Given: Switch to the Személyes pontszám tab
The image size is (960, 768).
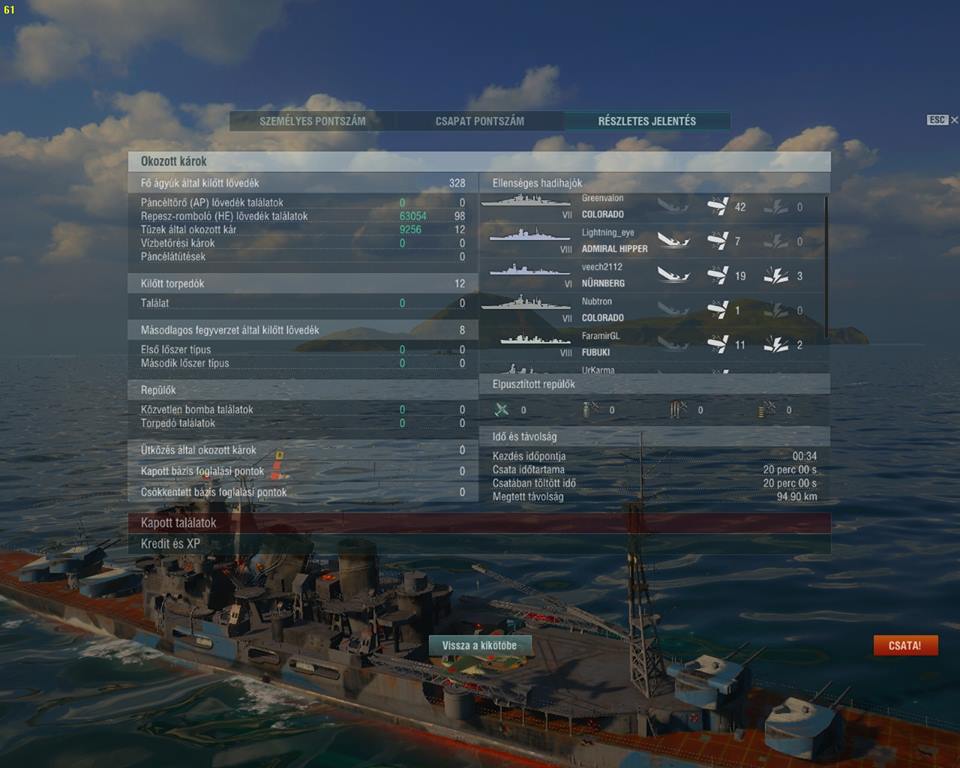Looking at the screenshot, I should pos(312,121).
